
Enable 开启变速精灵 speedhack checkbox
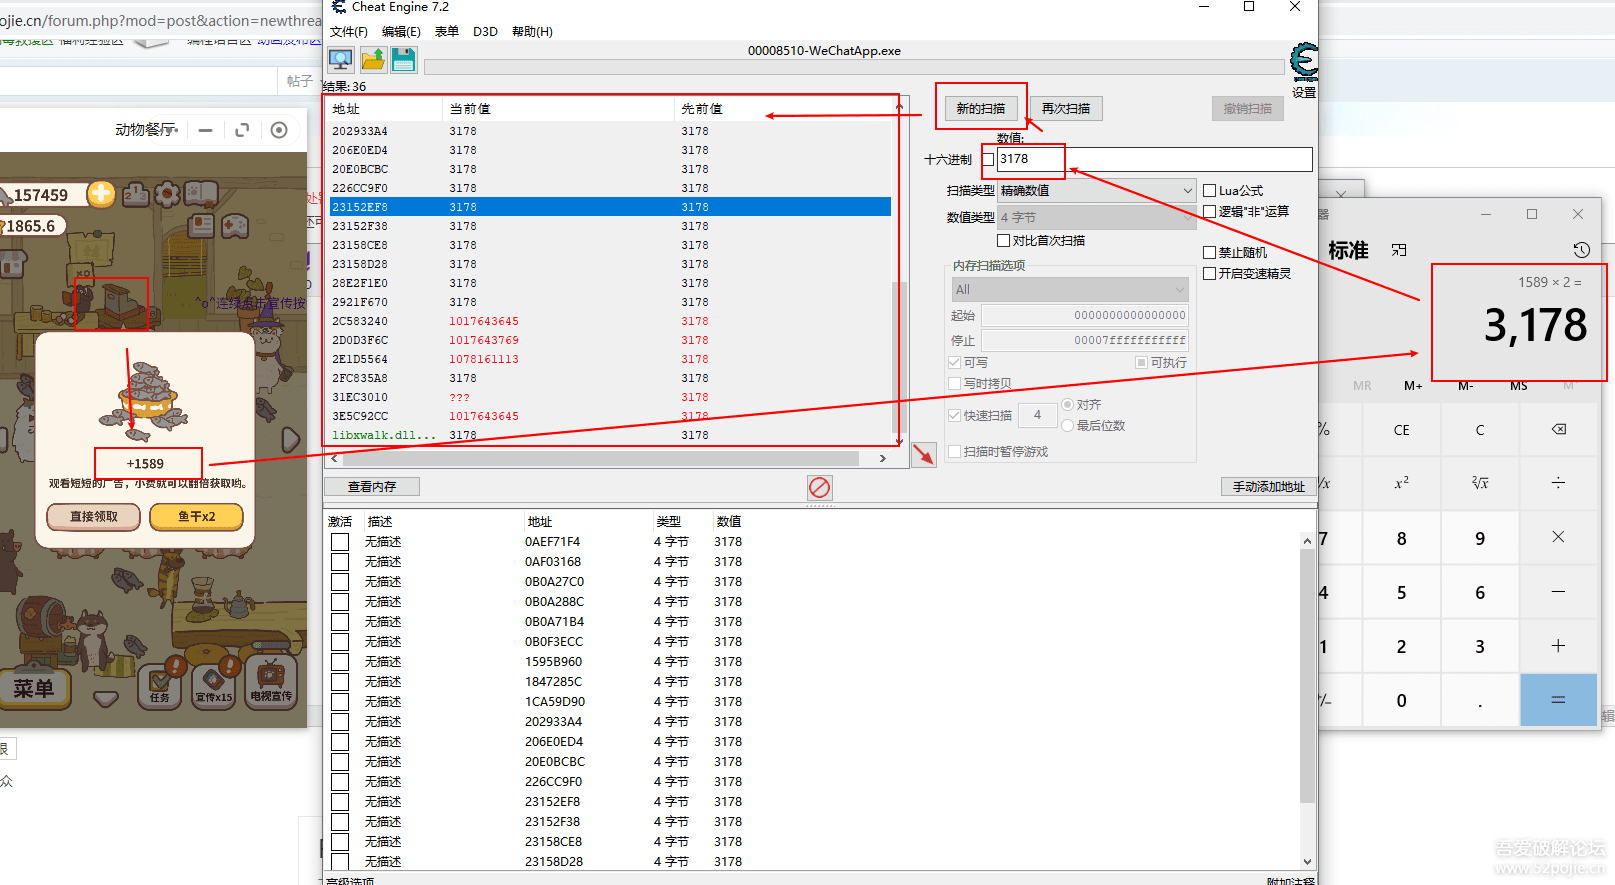tap(1209, 274)
